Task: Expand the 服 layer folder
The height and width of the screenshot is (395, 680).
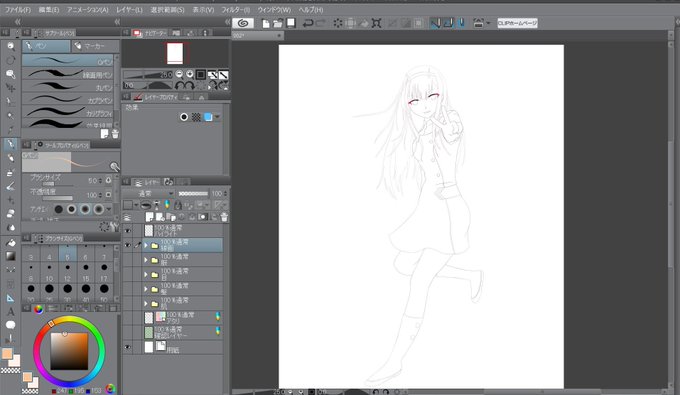Action: click(146, 260)
